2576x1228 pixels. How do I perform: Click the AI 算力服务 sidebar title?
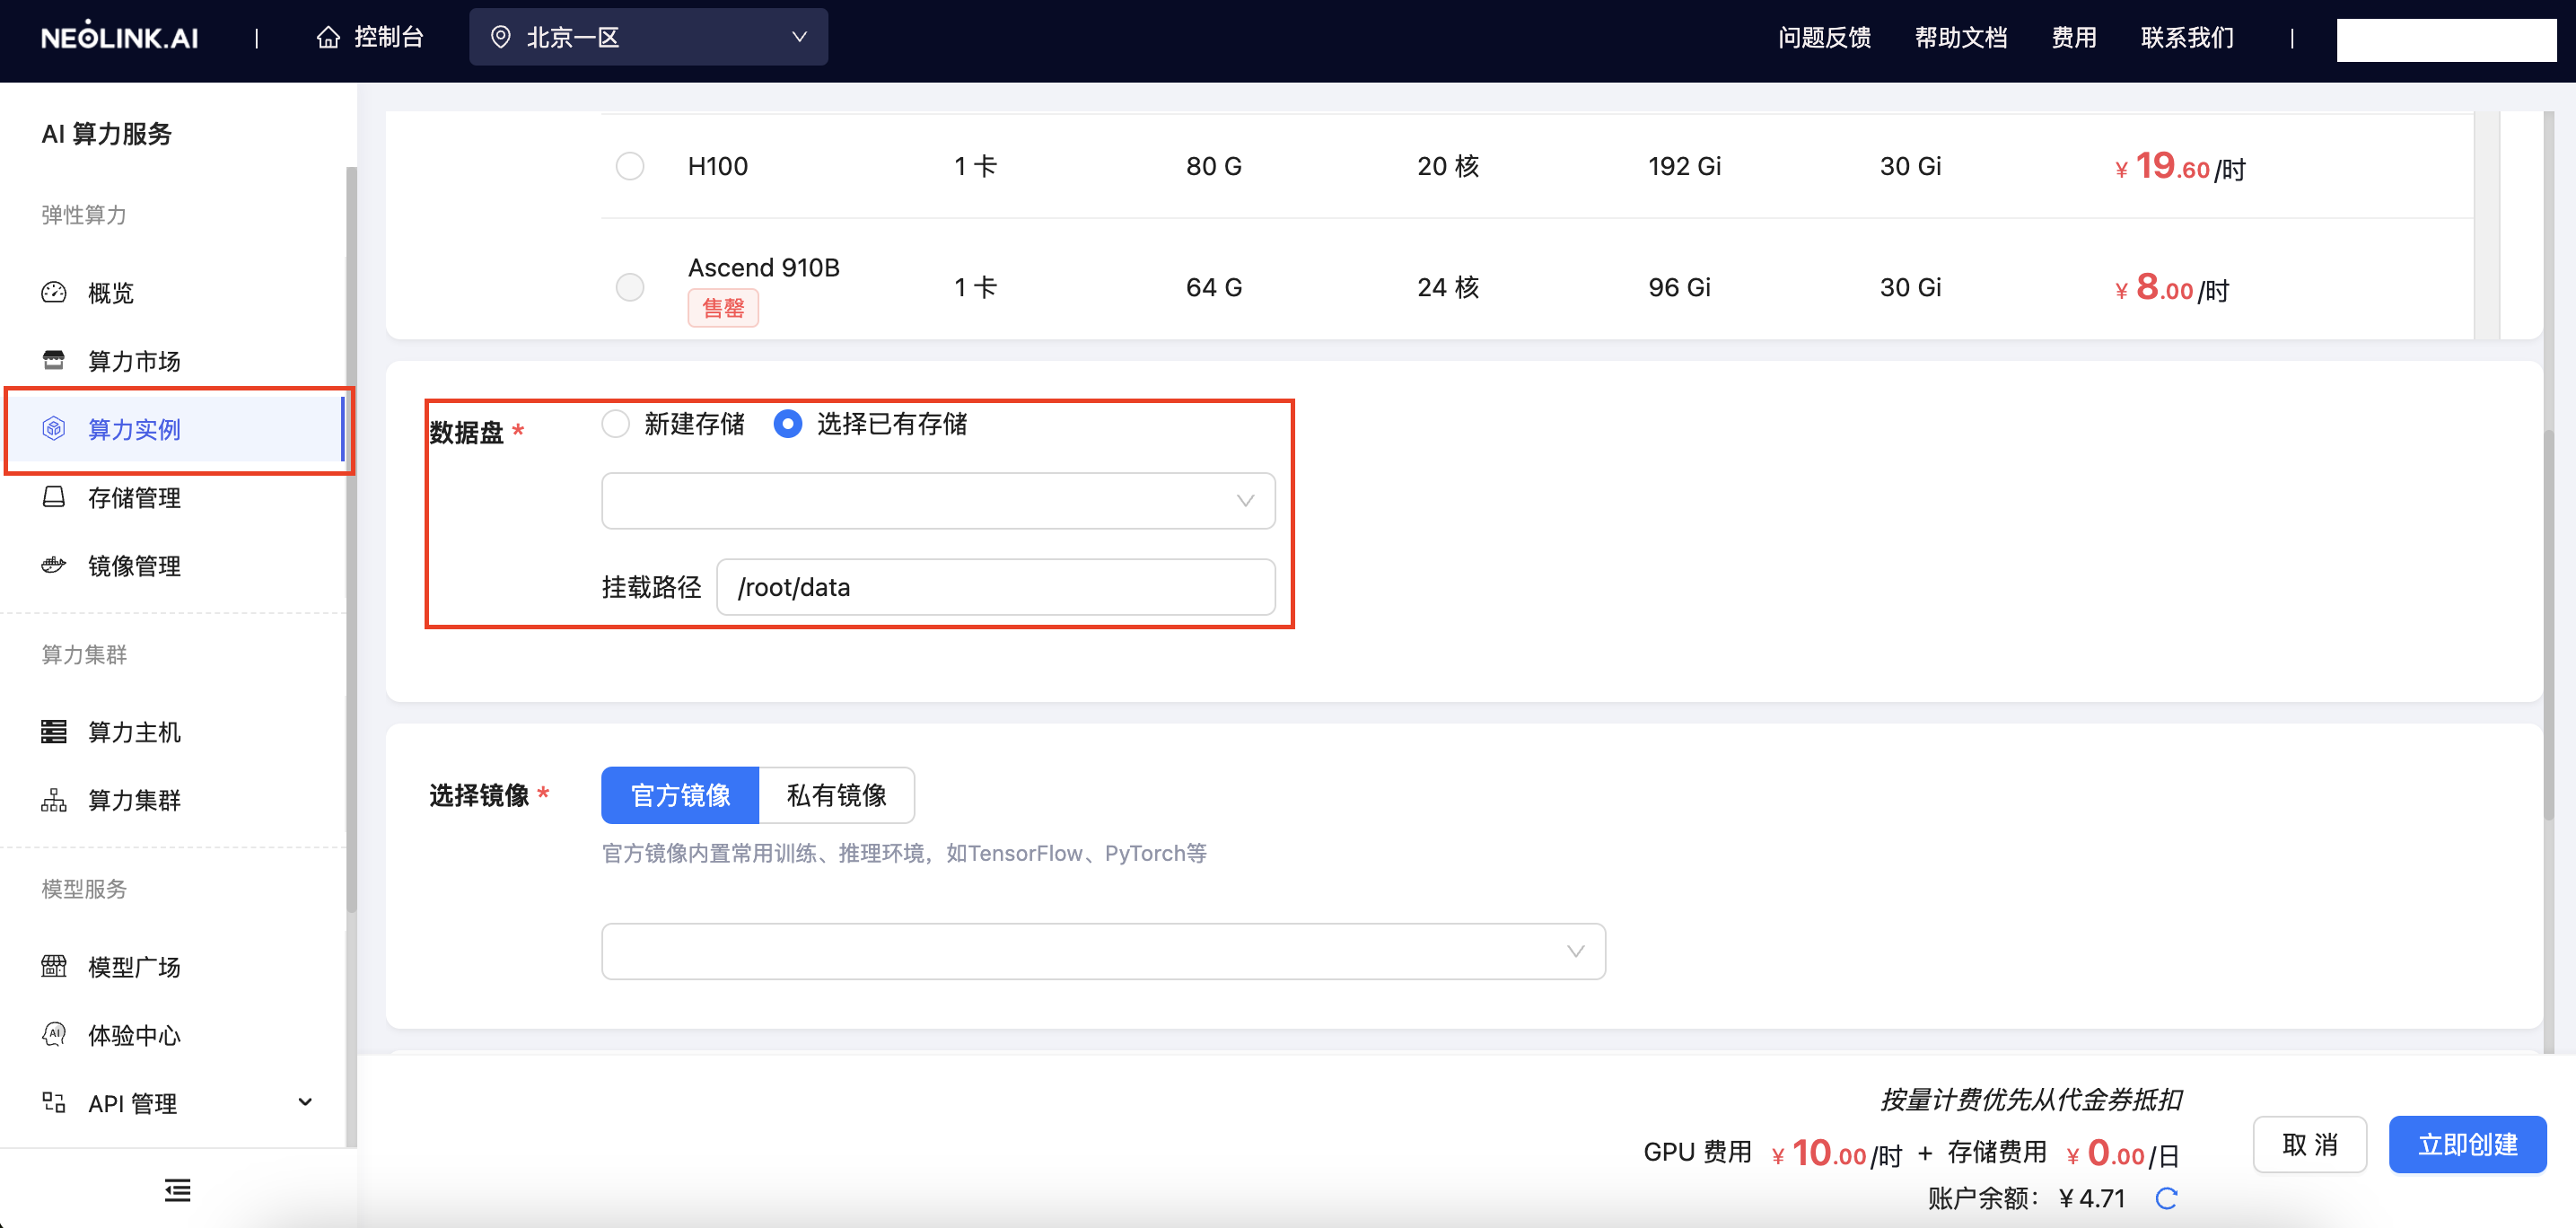[x=107, y=133]
